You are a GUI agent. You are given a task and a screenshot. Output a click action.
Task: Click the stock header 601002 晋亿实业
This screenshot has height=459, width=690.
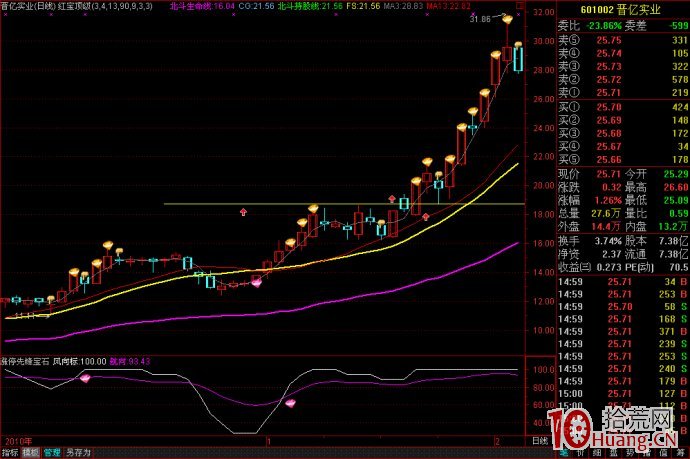point(620,10)
